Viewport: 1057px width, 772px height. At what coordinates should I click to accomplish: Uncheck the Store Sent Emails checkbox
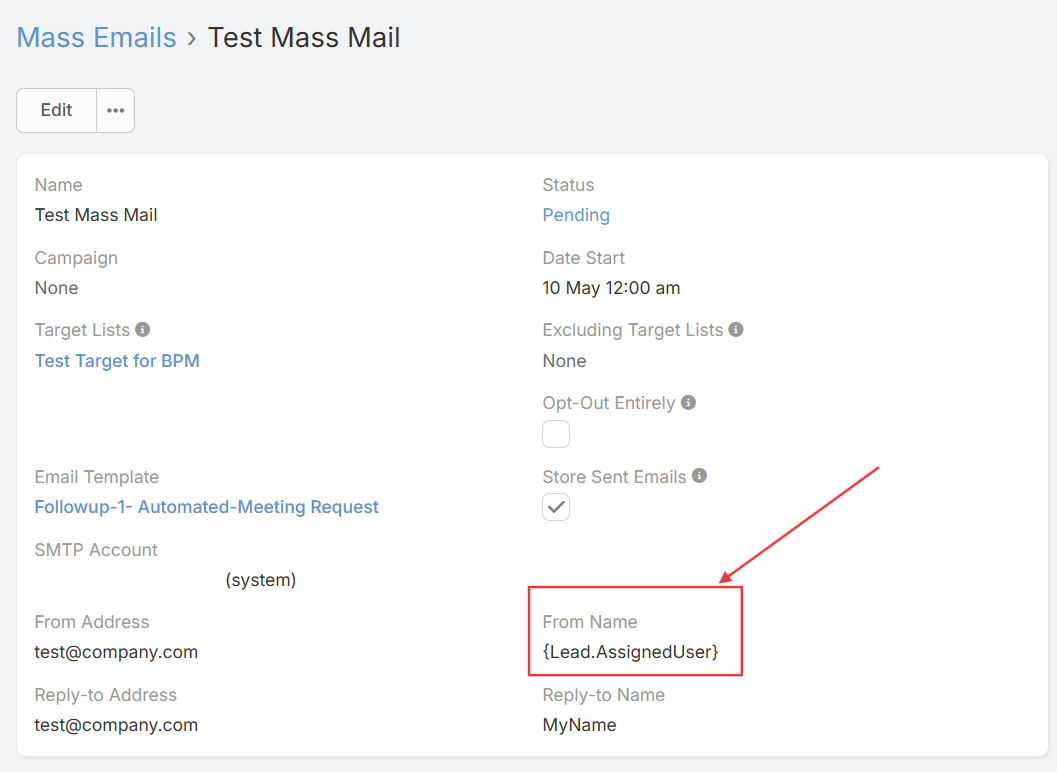point(556,507)
